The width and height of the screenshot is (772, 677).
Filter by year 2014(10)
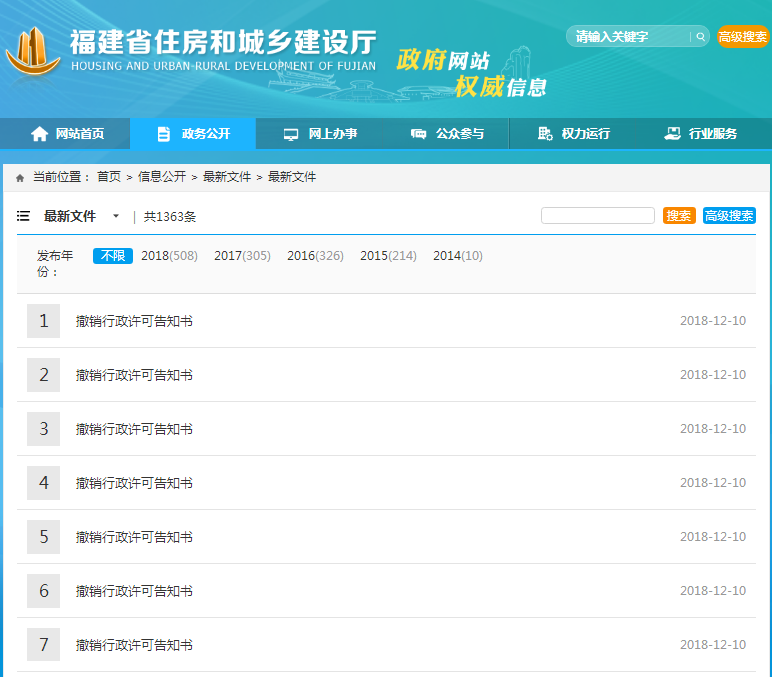click(458, 256)
